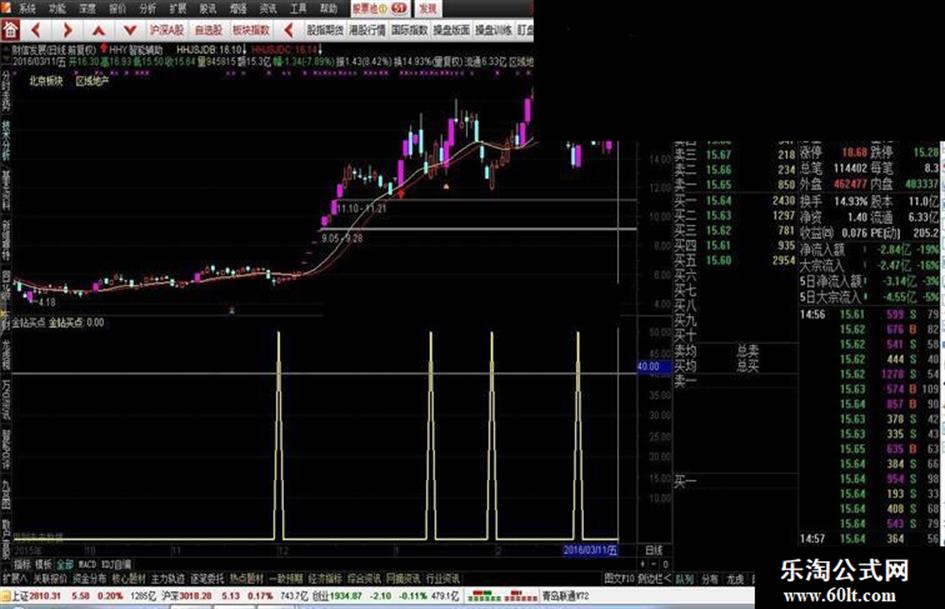
Task: Switch to the 龙虎 tab
Action: pos(735,579)
